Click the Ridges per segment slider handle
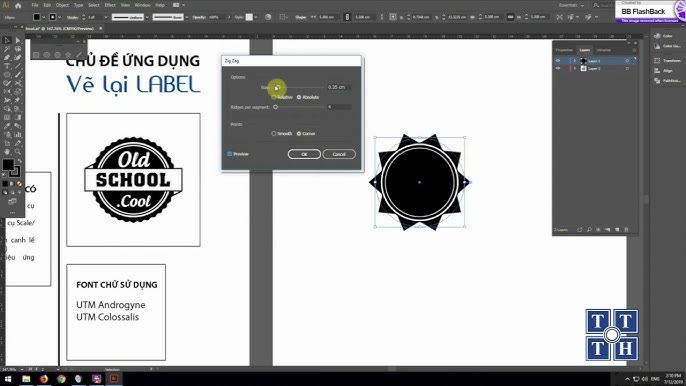The height and width of the screenshot is (386, 686). pyautogui.click(x=276, y=107)
